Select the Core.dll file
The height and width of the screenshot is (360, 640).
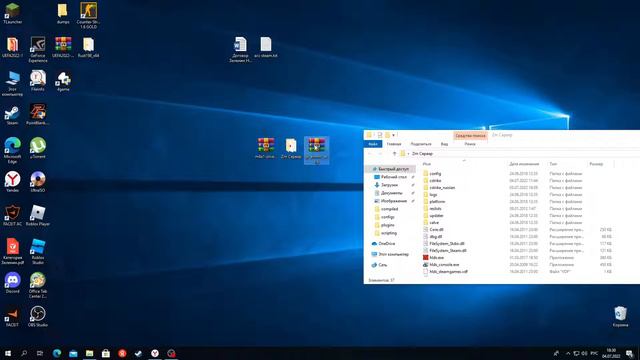436,230
